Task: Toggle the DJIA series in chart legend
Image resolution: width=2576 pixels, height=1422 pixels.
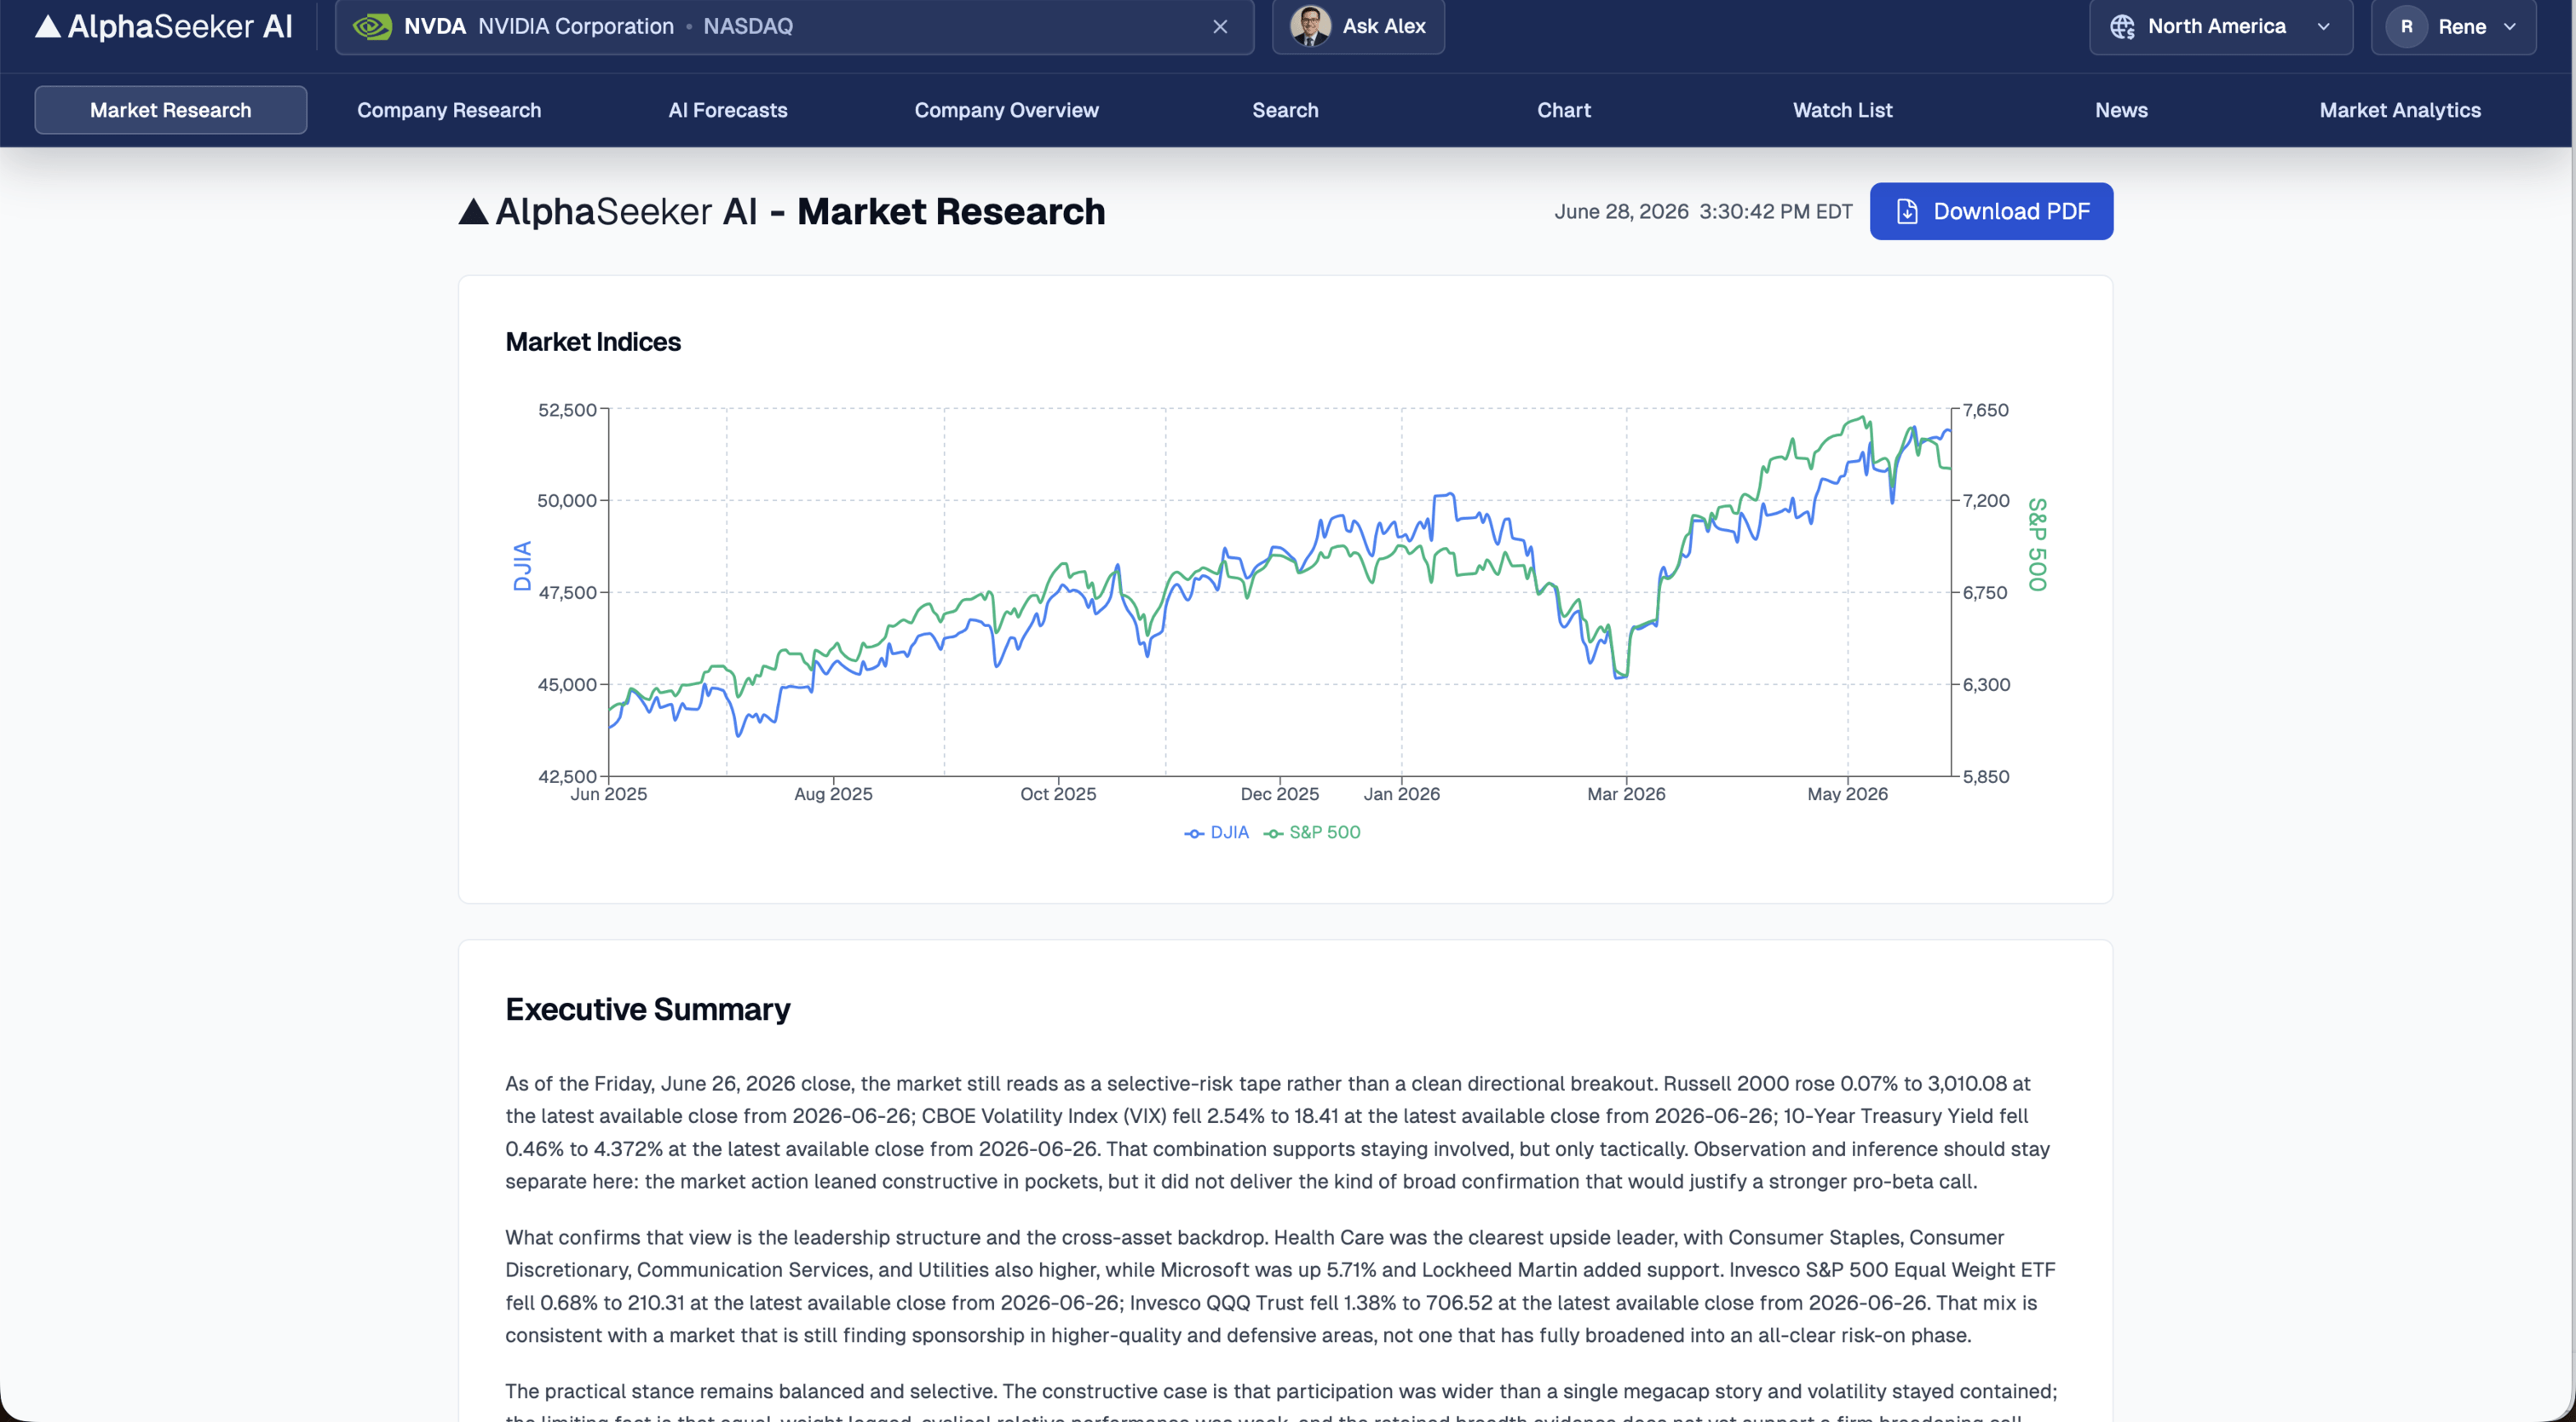Action: [x=1216, y=832]
